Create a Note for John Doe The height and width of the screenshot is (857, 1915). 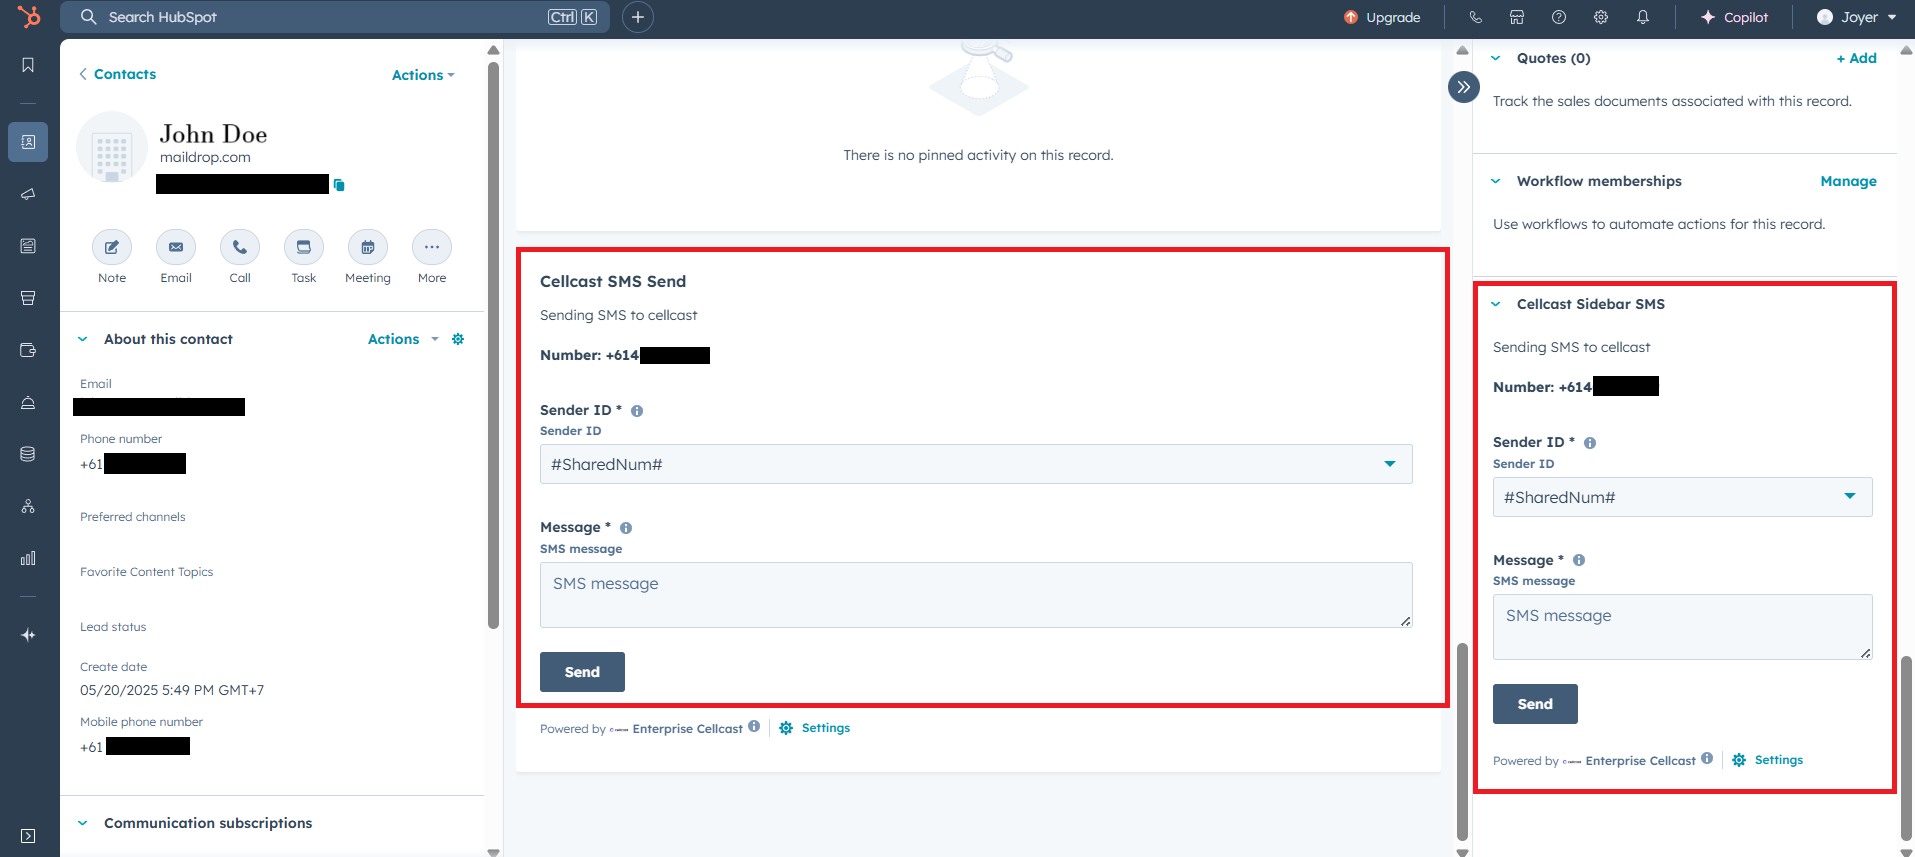click(112, 247)
